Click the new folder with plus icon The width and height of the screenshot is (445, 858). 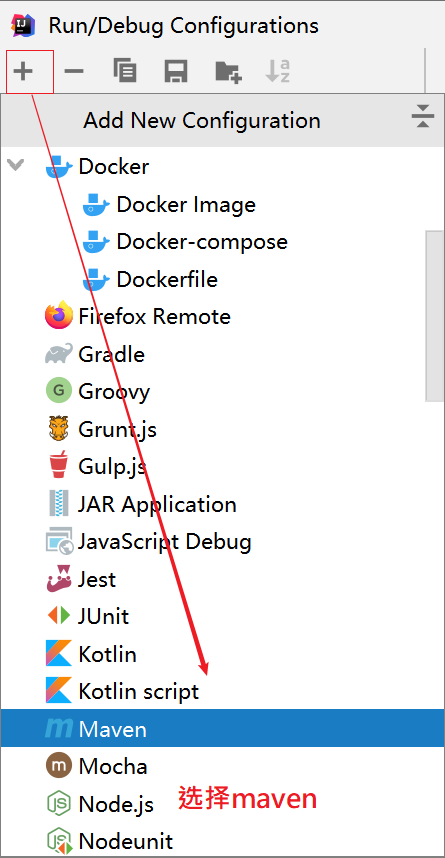pyautogui.click(x=228, y=71)
